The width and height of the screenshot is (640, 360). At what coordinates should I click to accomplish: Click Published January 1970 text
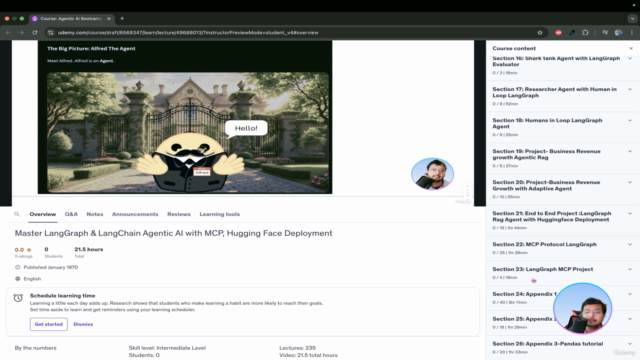(x=51, y=267)
